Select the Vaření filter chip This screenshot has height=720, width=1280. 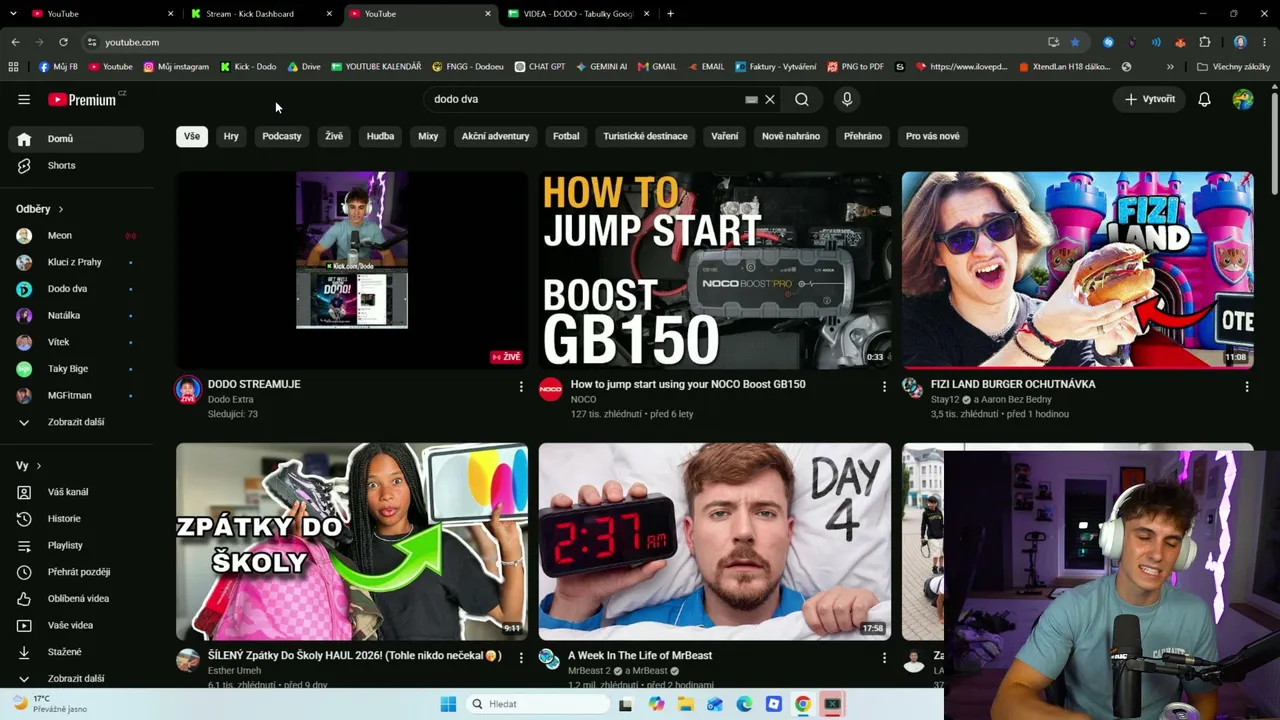pos(725,136)
